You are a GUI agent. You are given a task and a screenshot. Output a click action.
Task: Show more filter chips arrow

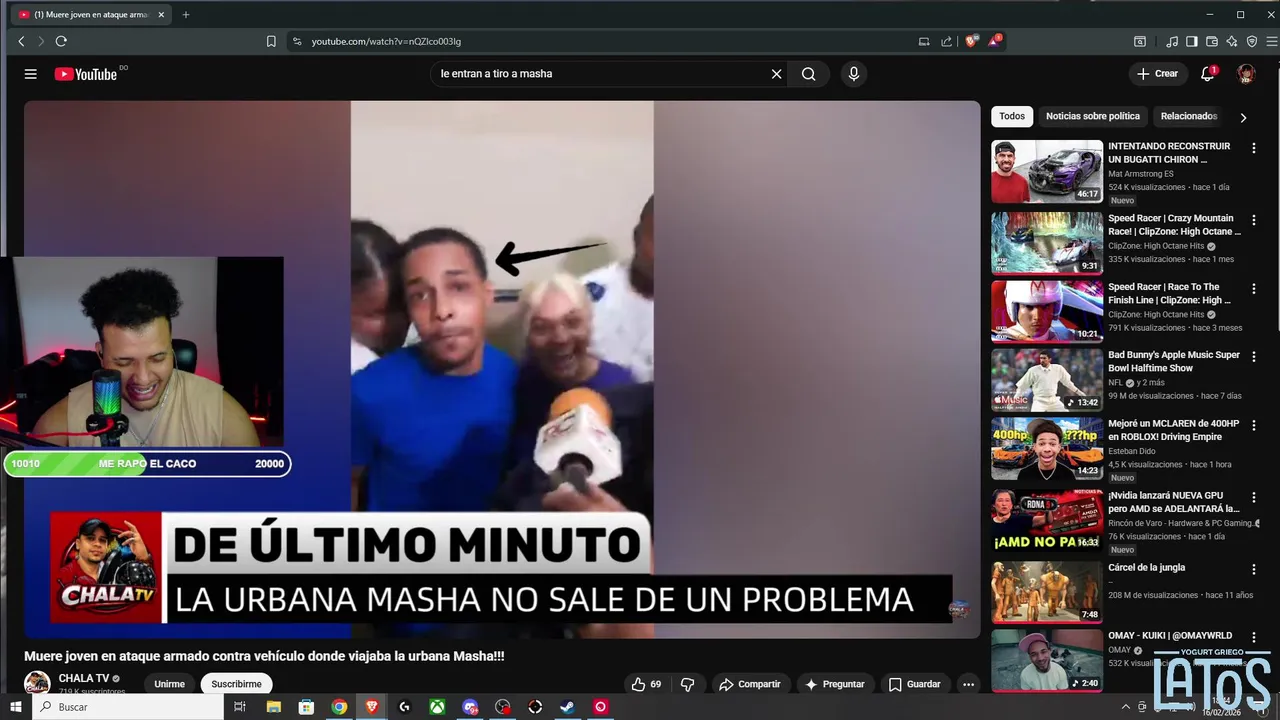tap(1243, 117)
